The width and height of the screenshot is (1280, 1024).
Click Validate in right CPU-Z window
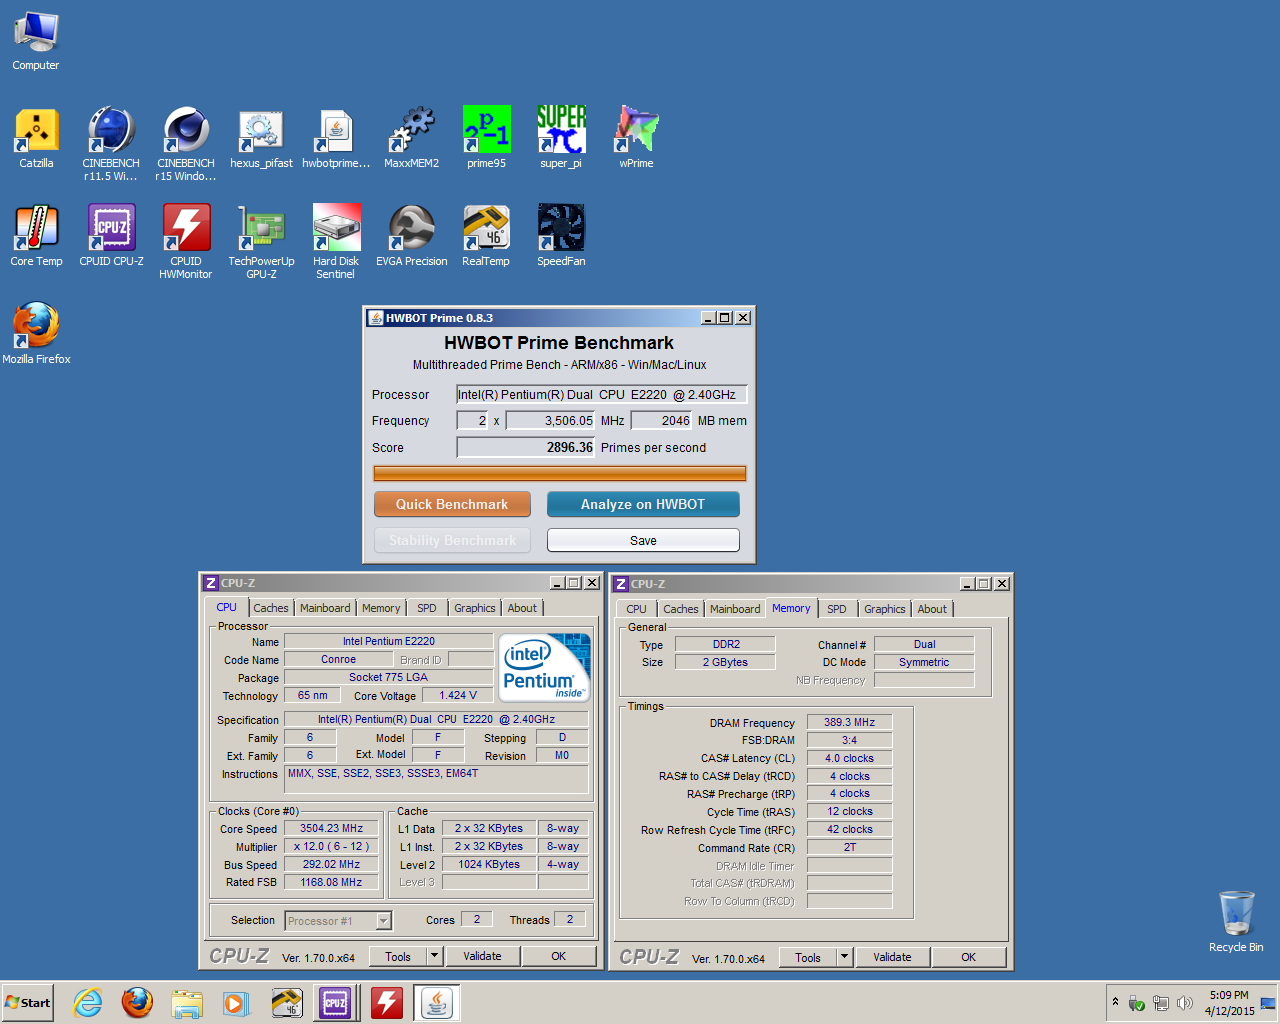click(892, 957)
